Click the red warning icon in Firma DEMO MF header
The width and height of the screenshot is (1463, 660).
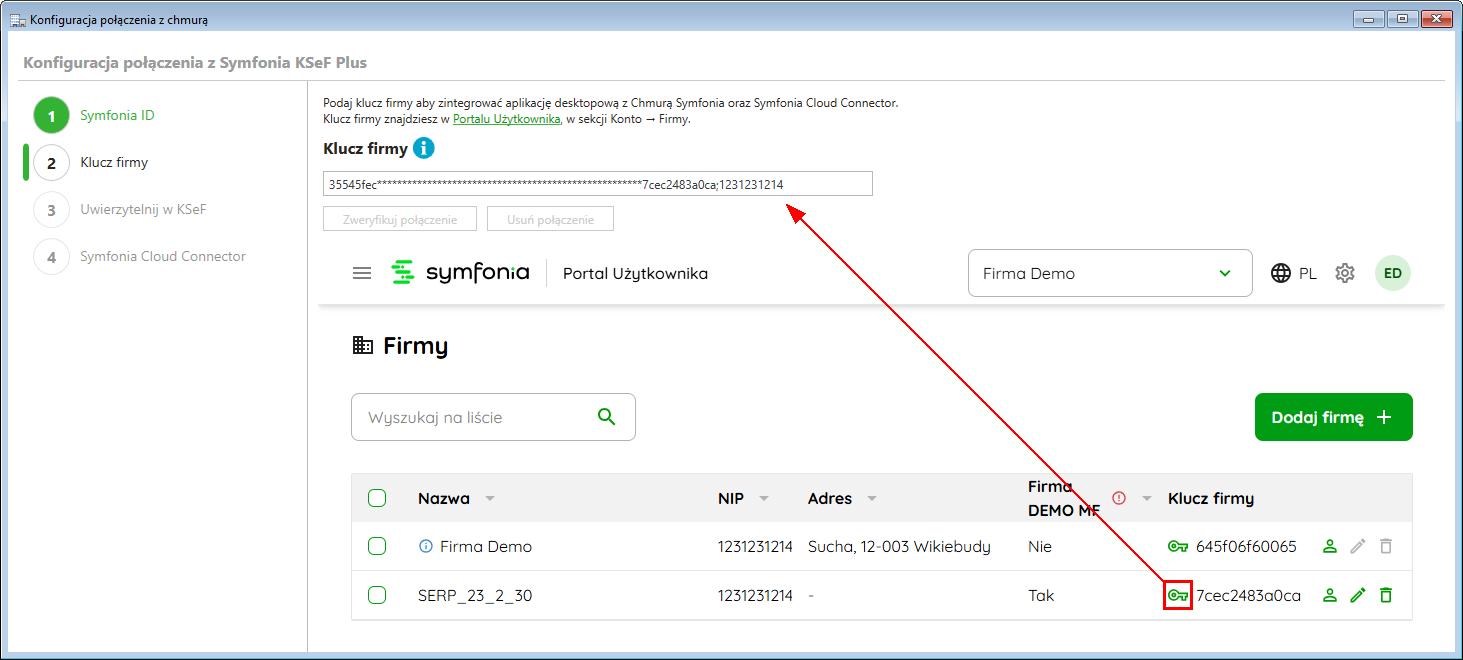point(1119,498)
